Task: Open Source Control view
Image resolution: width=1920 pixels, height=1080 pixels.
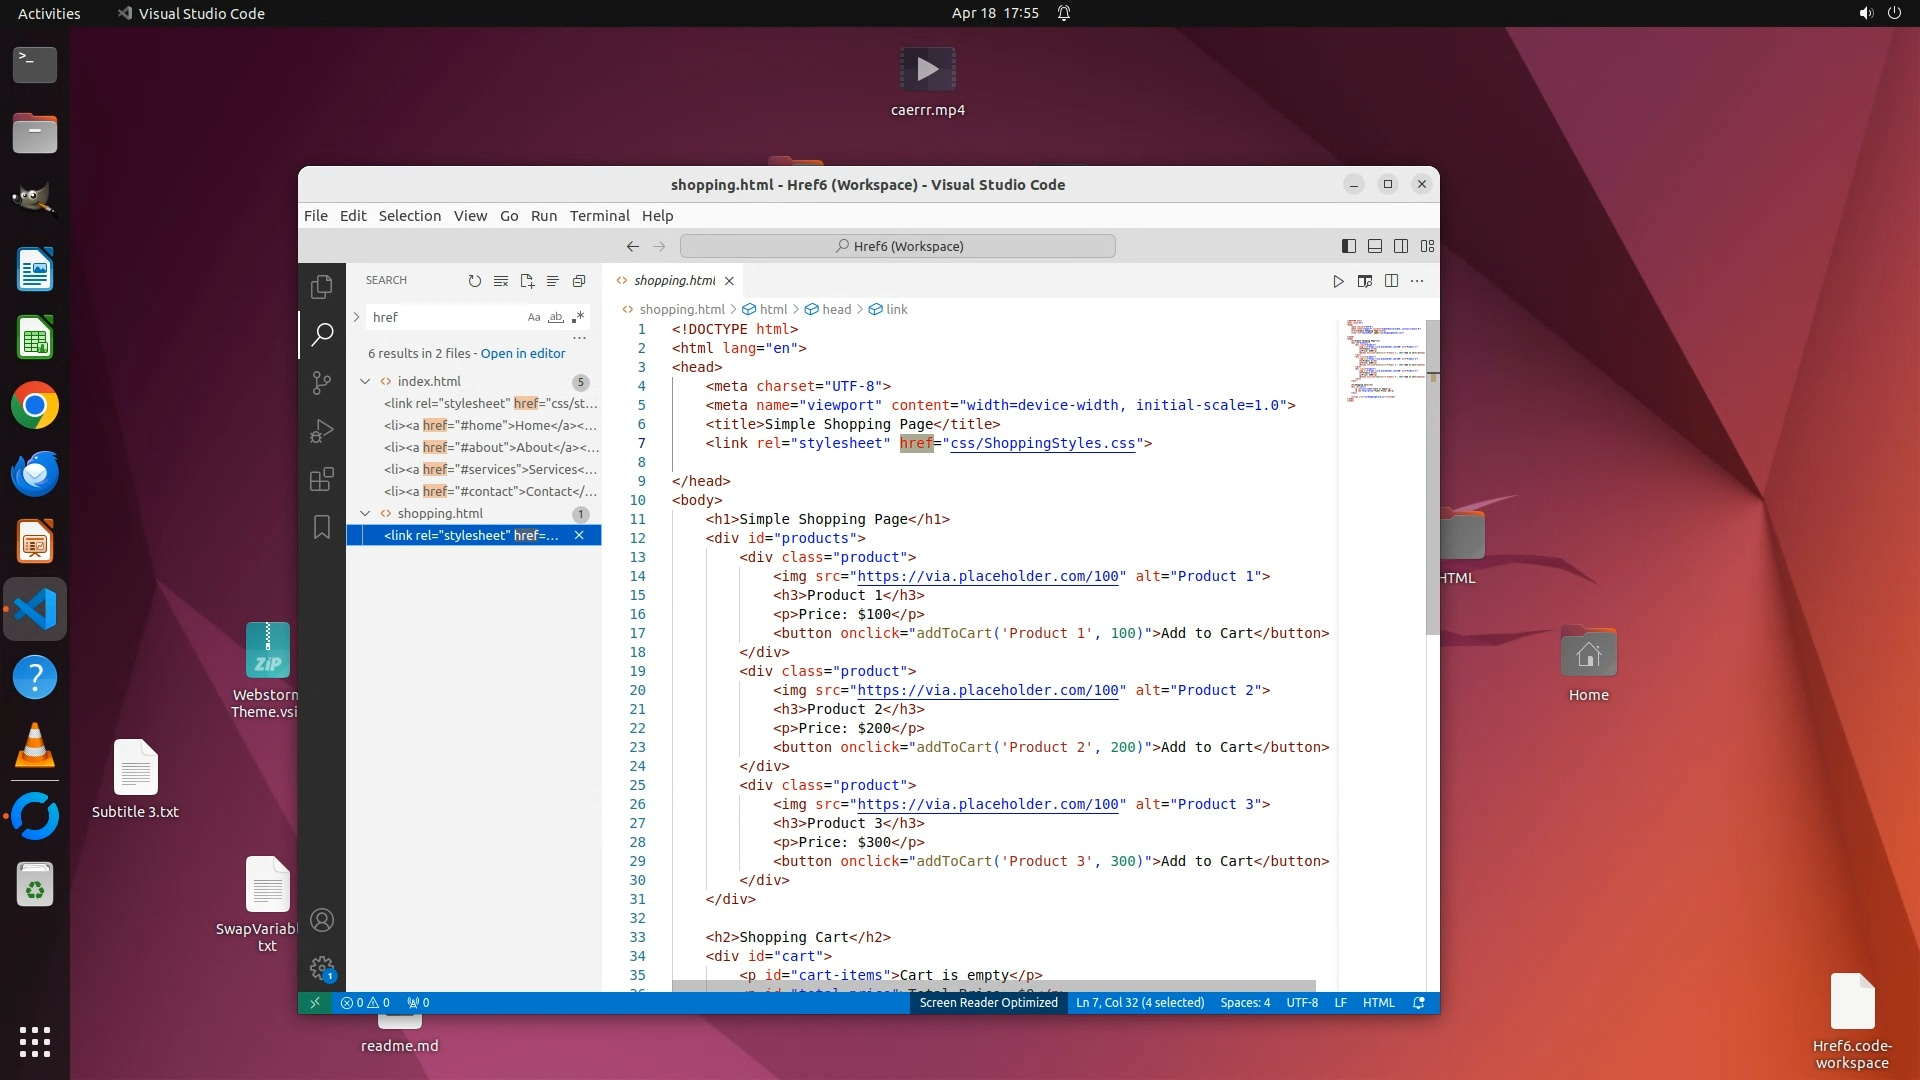Action: pos(321,383)
